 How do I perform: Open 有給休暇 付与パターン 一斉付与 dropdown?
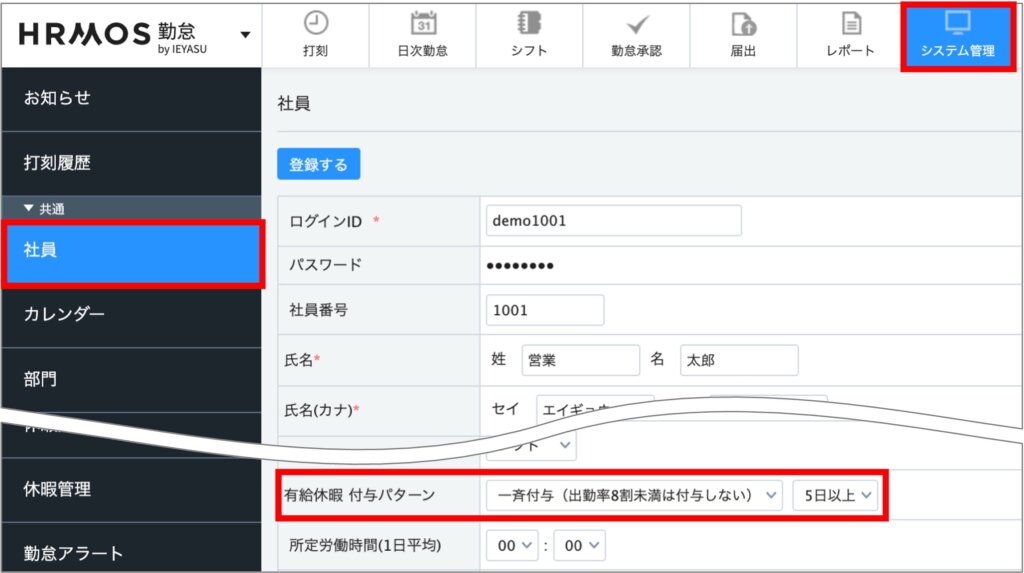tap(633, 494)
